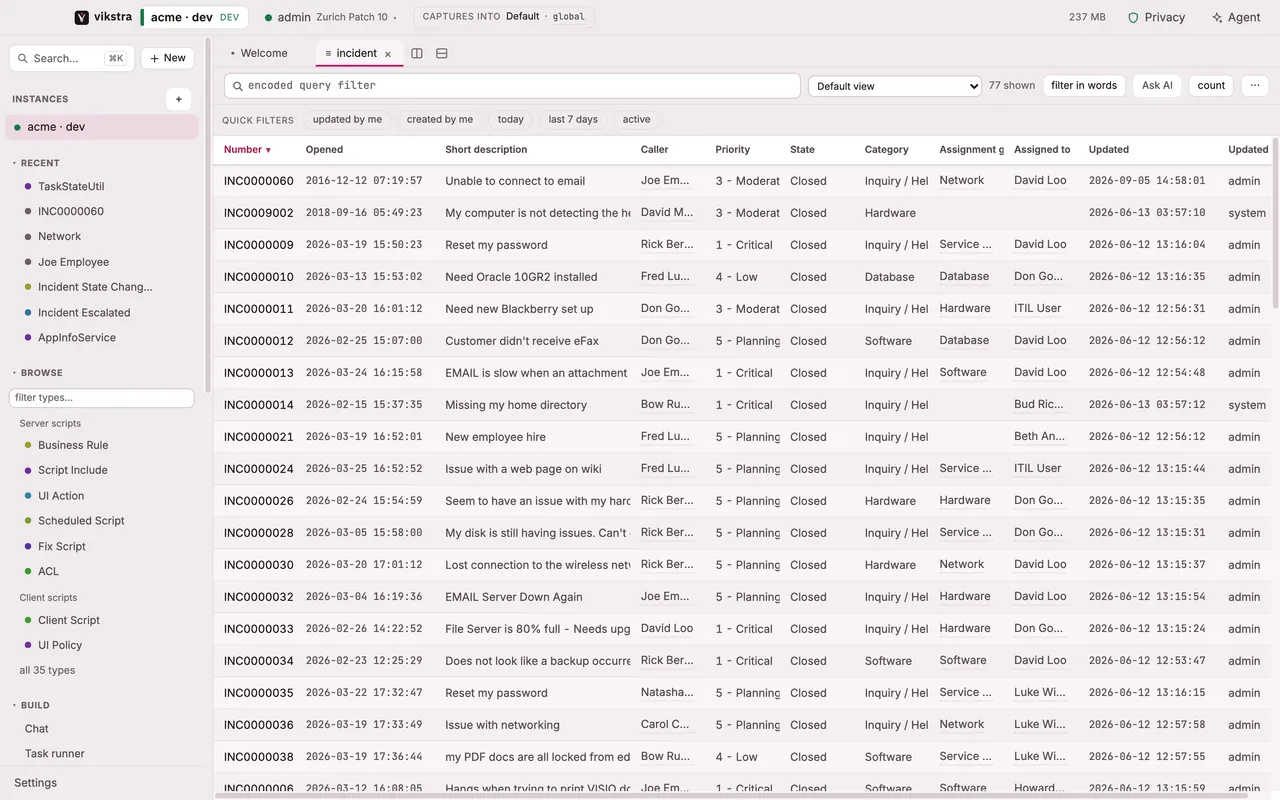The image size is (1280, 800).
Task: Open the Agent sparkle panel
Action: [1236, 17]
